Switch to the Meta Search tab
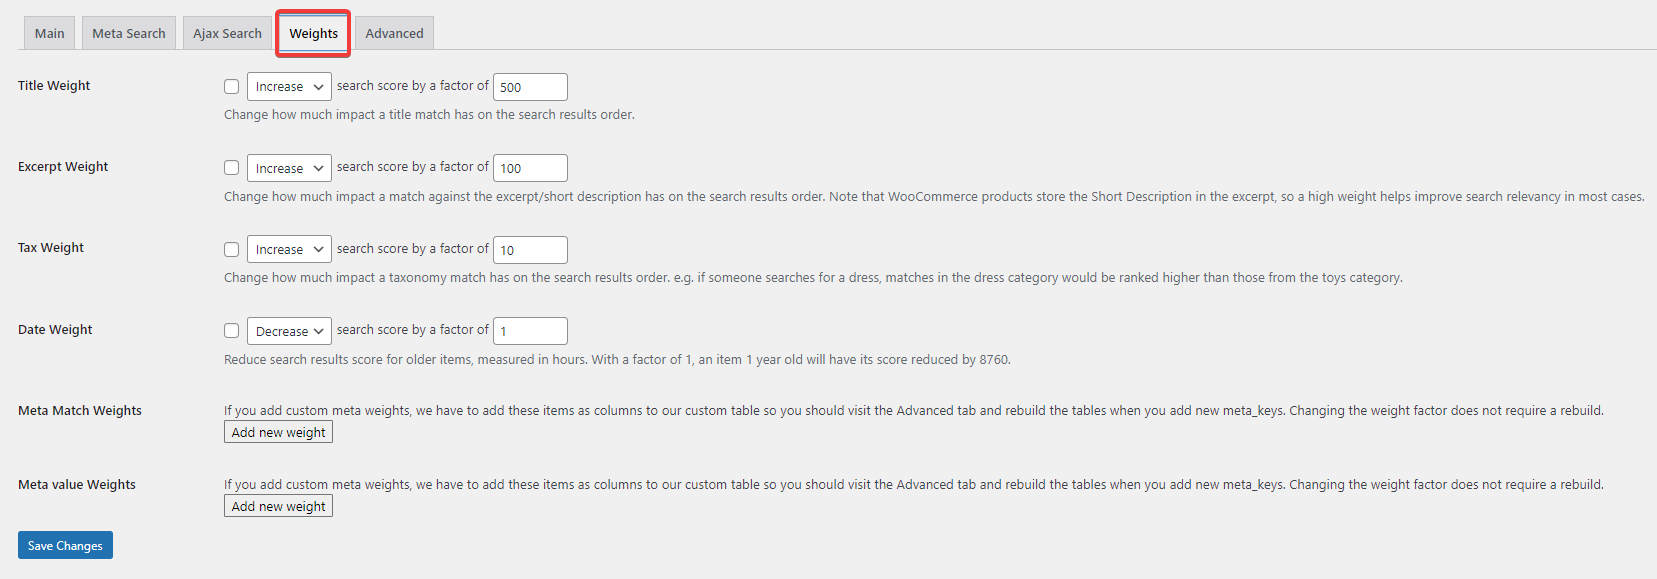The width and height of the screenshot is (1657, 579). pyautogui.click(x=129, y=33)
